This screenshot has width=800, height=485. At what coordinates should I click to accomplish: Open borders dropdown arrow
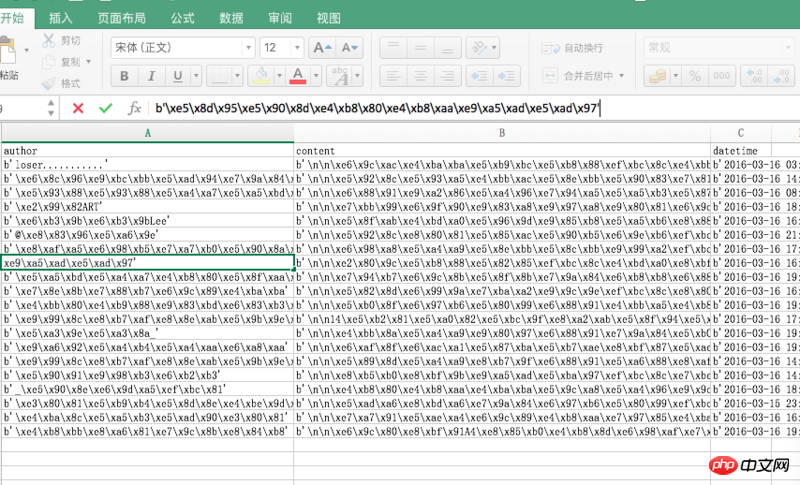237,76
